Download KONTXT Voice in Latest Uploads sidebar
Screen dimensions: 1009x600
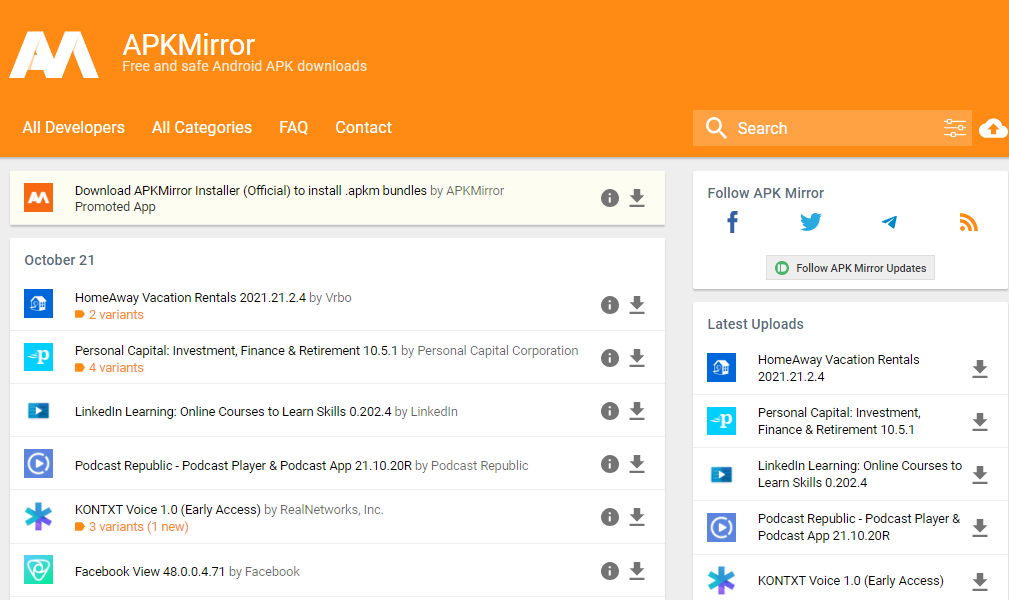[x=979, y=581]
